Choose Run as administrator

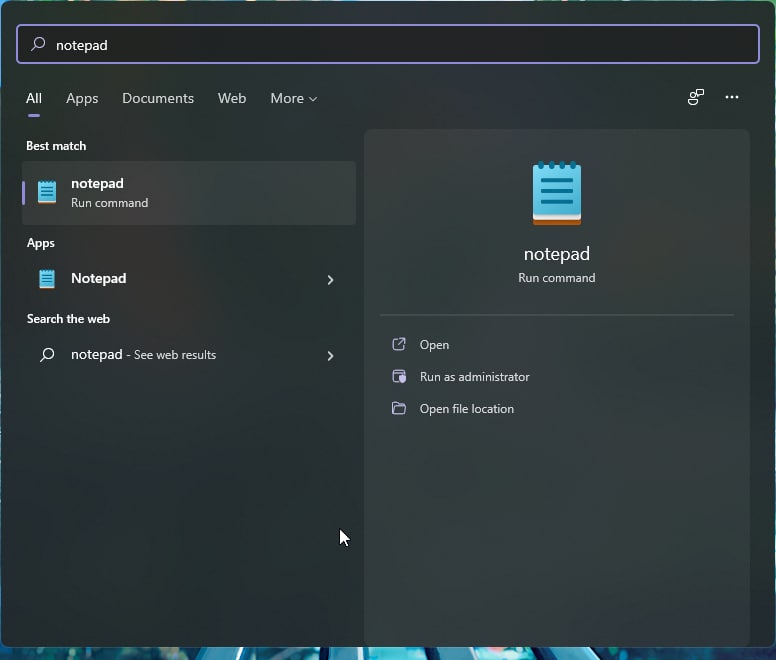point(474,377)
